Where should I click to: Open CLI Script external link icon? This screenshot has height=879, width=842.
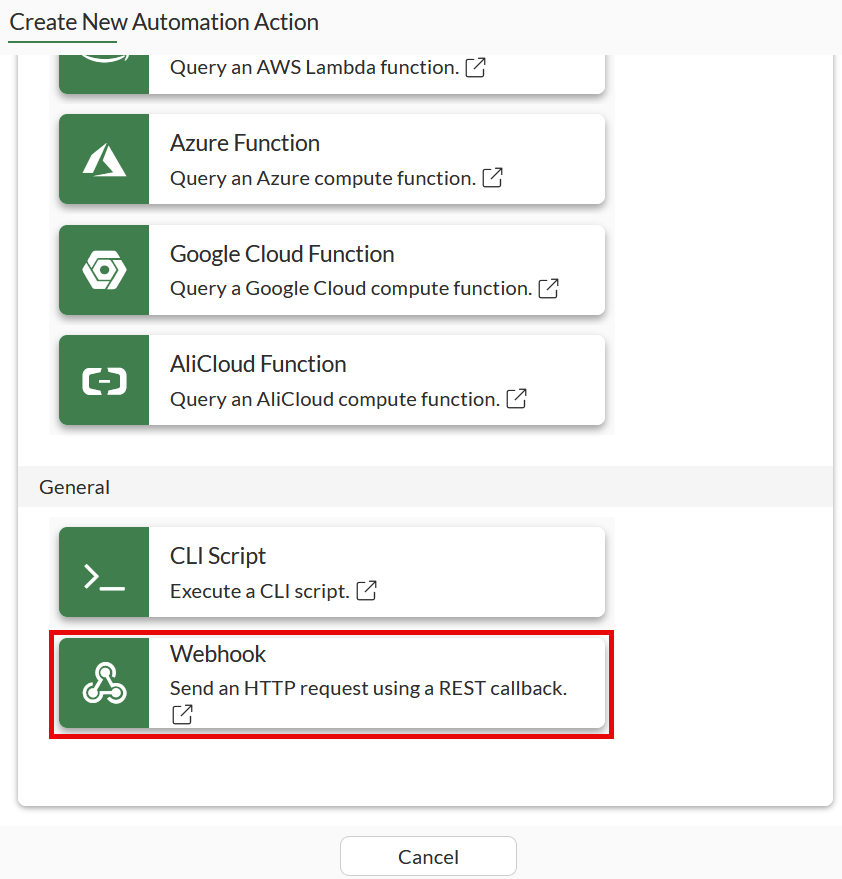click(x=368, y=590)
